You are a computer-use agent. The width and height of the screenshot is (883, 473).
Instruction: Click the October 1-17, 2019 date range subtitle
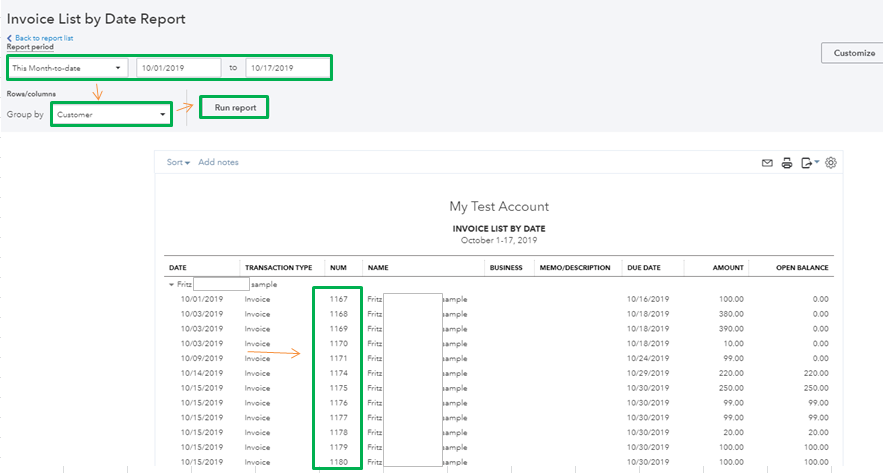[x=499, y=240]
